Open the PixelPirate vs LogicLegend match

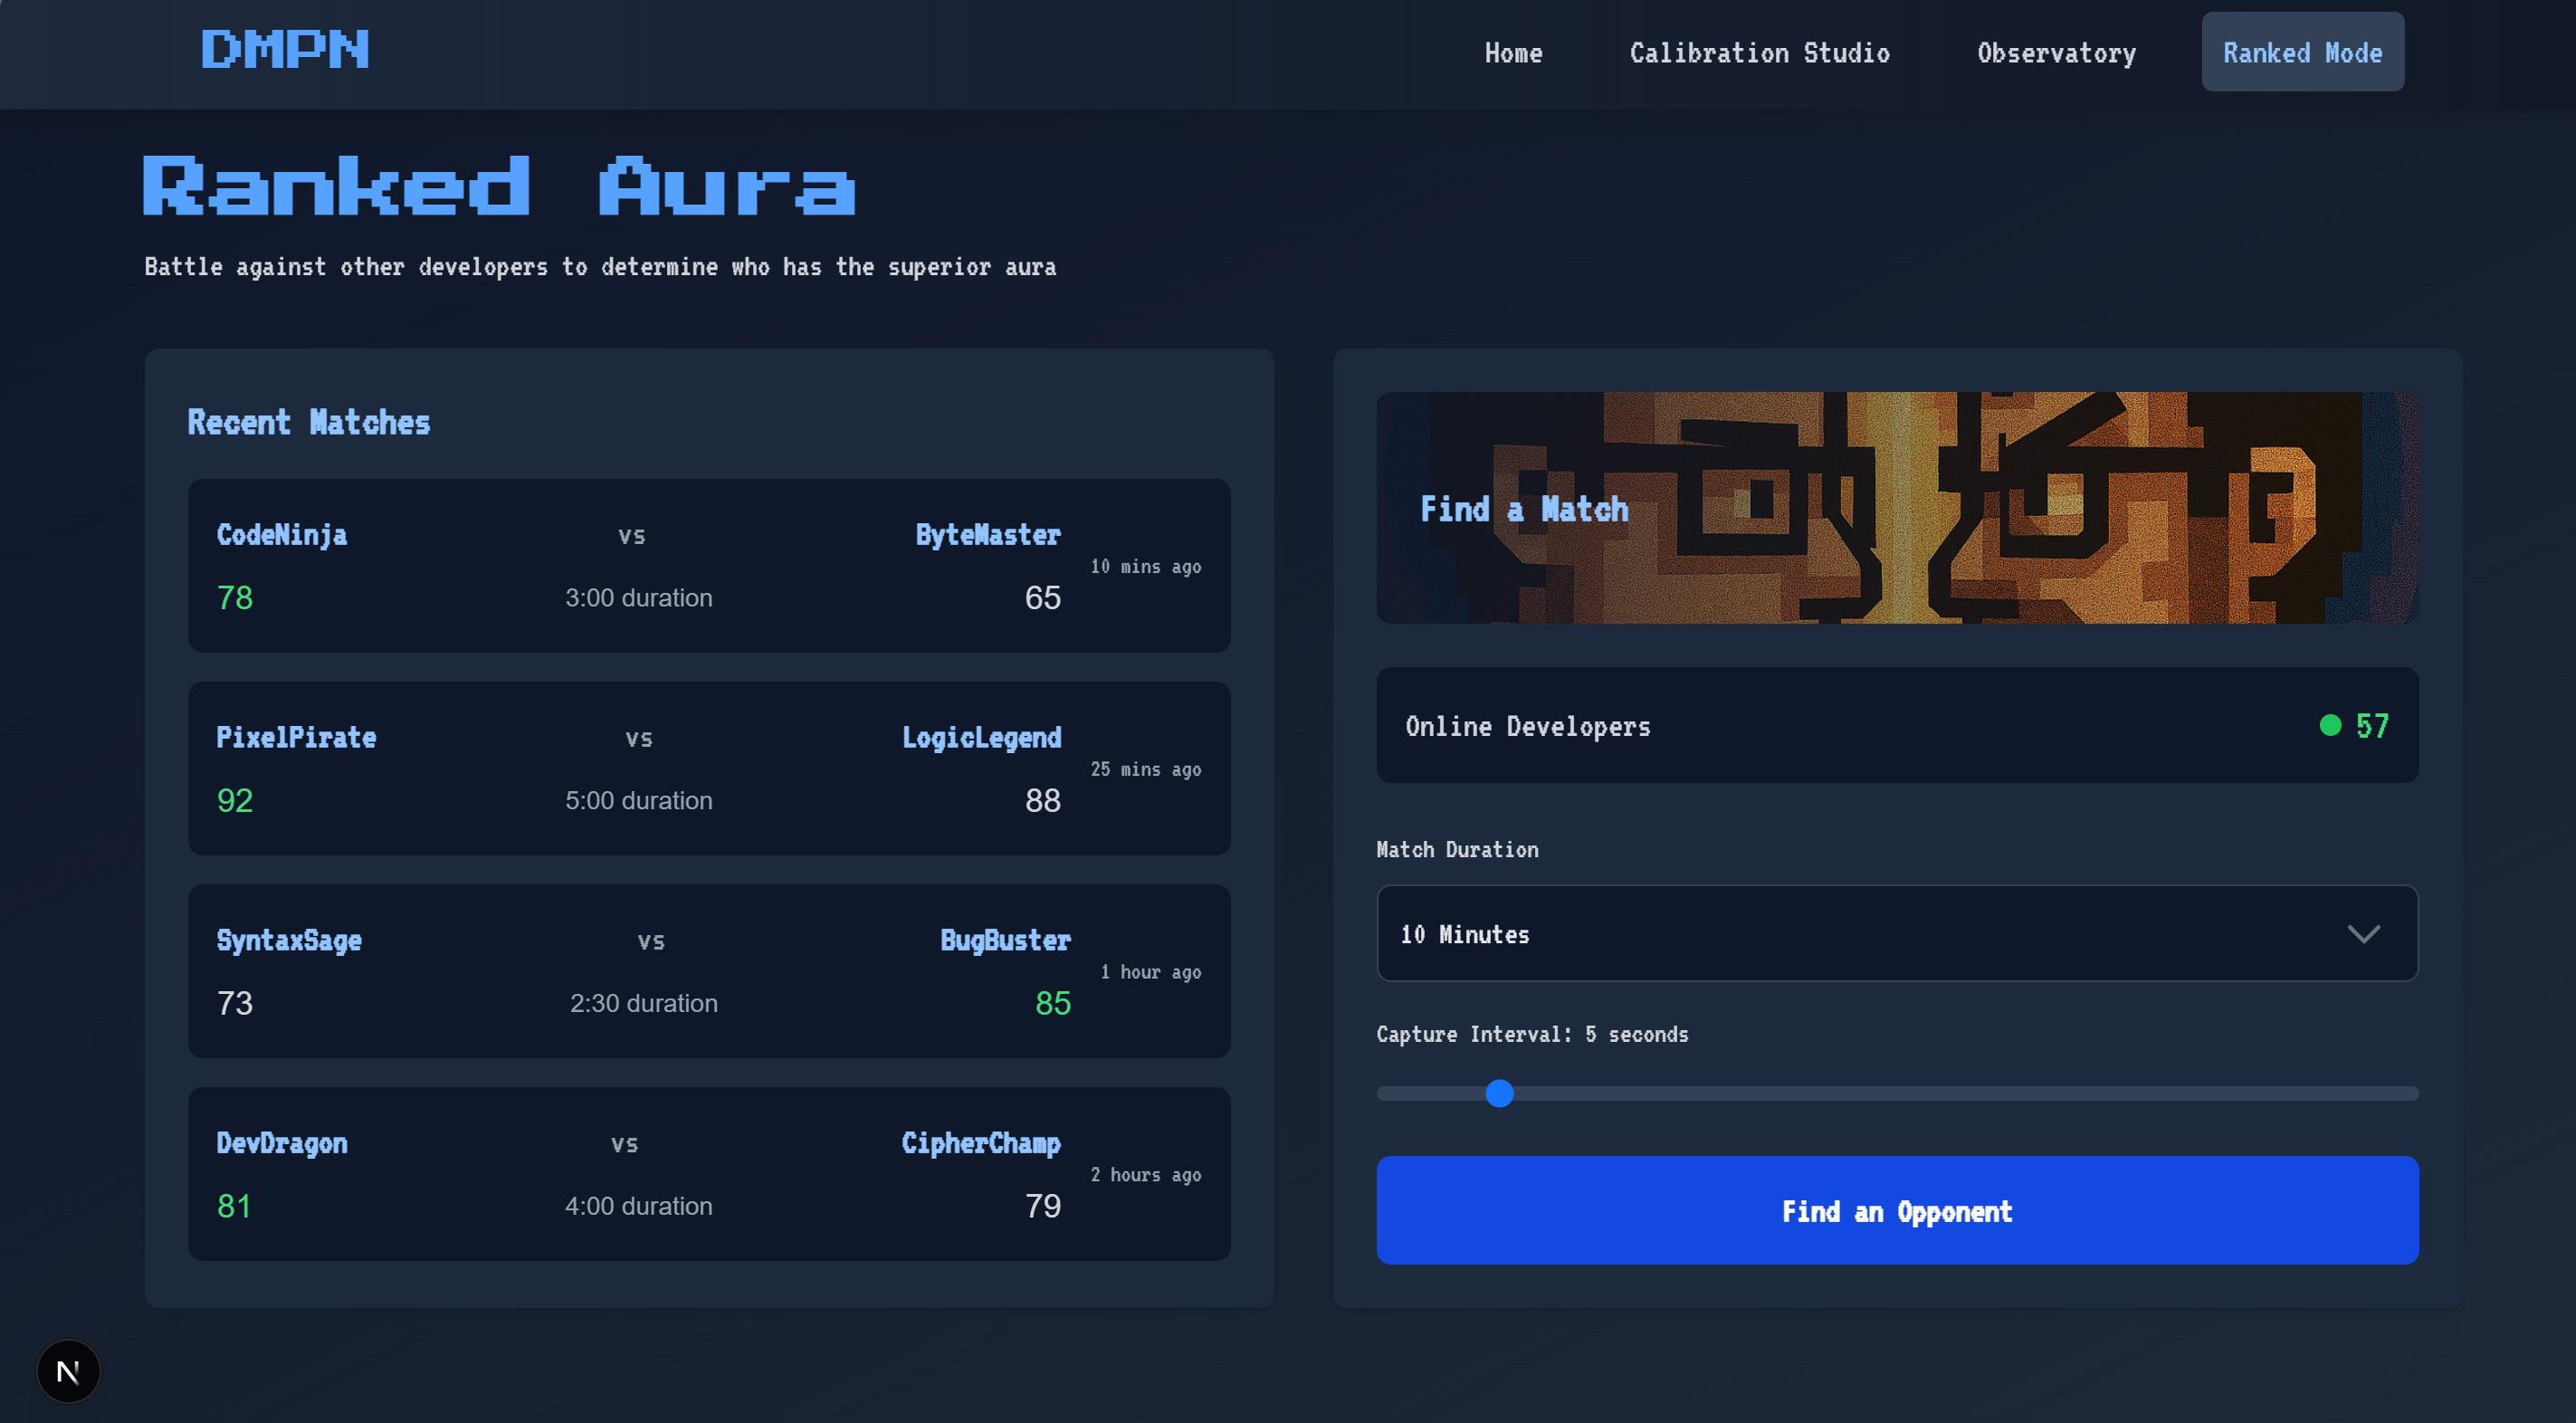point(708,768)
